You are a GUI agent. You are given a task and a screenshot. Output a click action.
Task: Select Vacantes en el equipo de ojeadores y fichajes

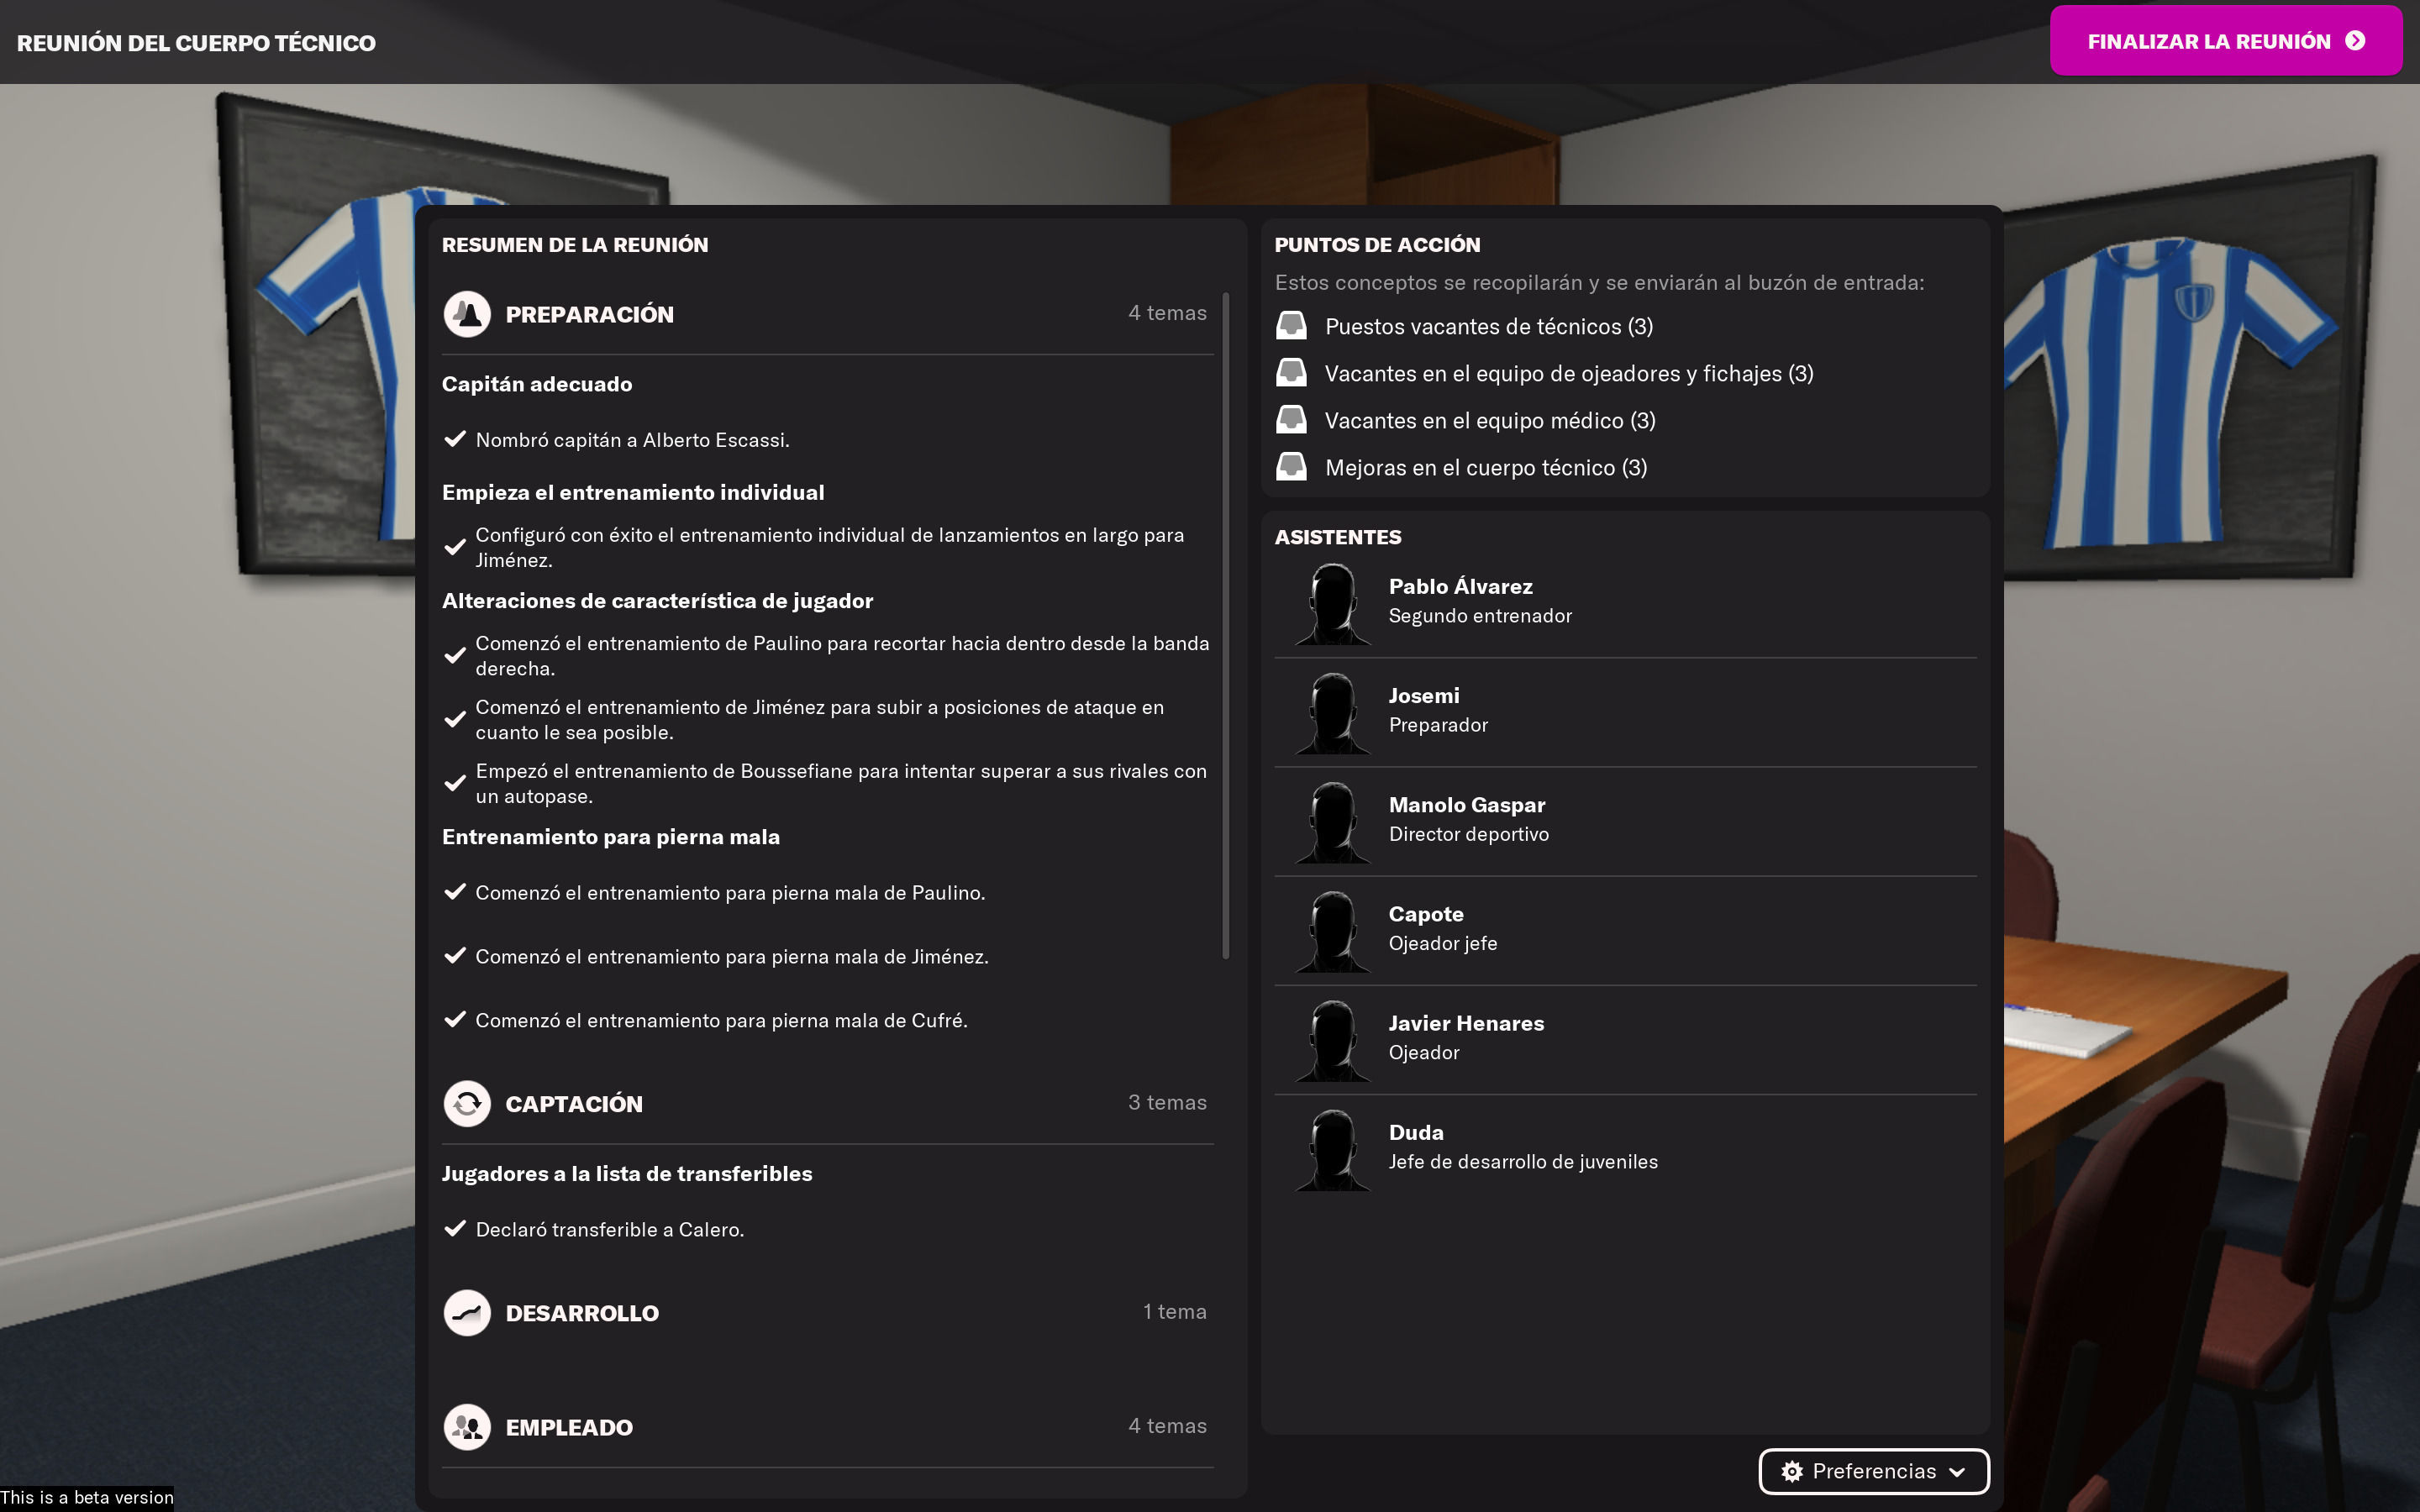1568,374
